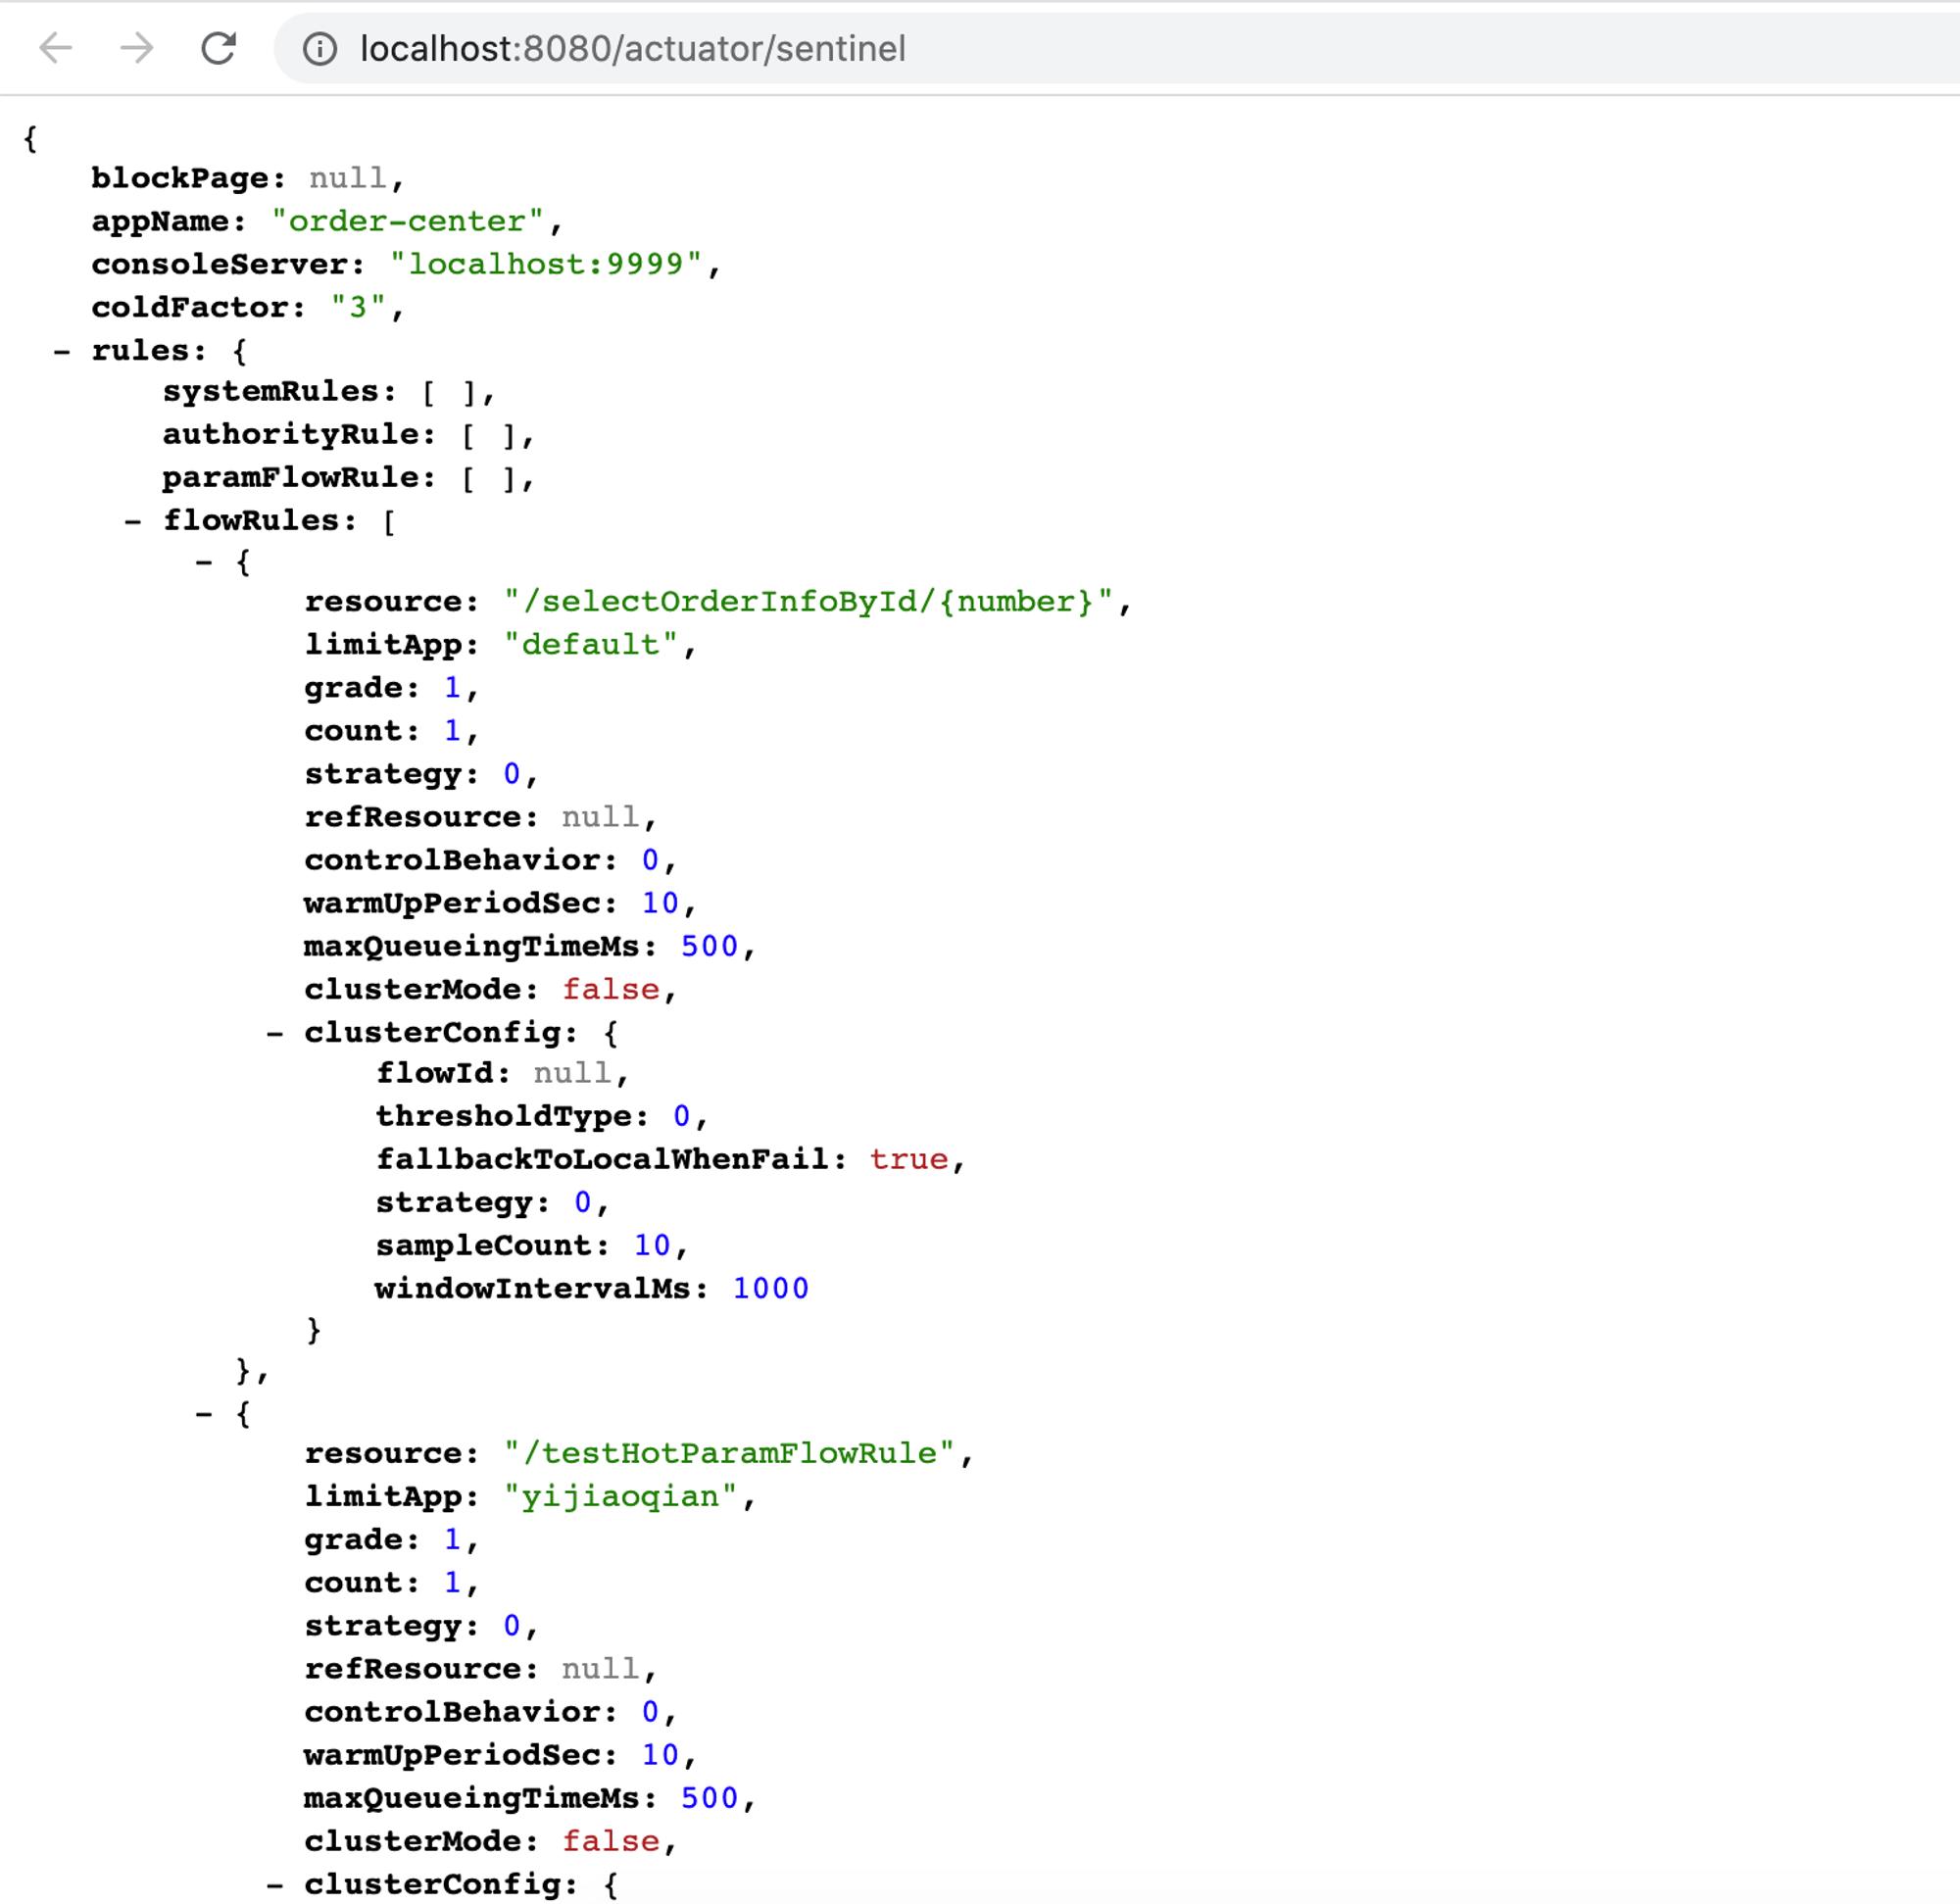Image resolution: width=1960 pixels, height=1904 pixels.
Task: Click the second rule's maxQueueingTimeMs 500
Action: 709,1798
